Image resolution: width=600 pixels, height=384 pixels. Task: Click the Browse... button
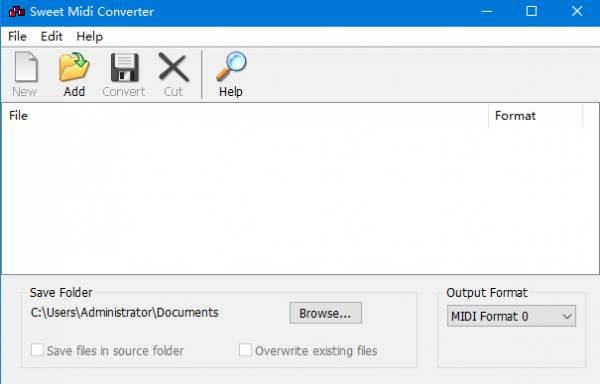coord(326,313)
